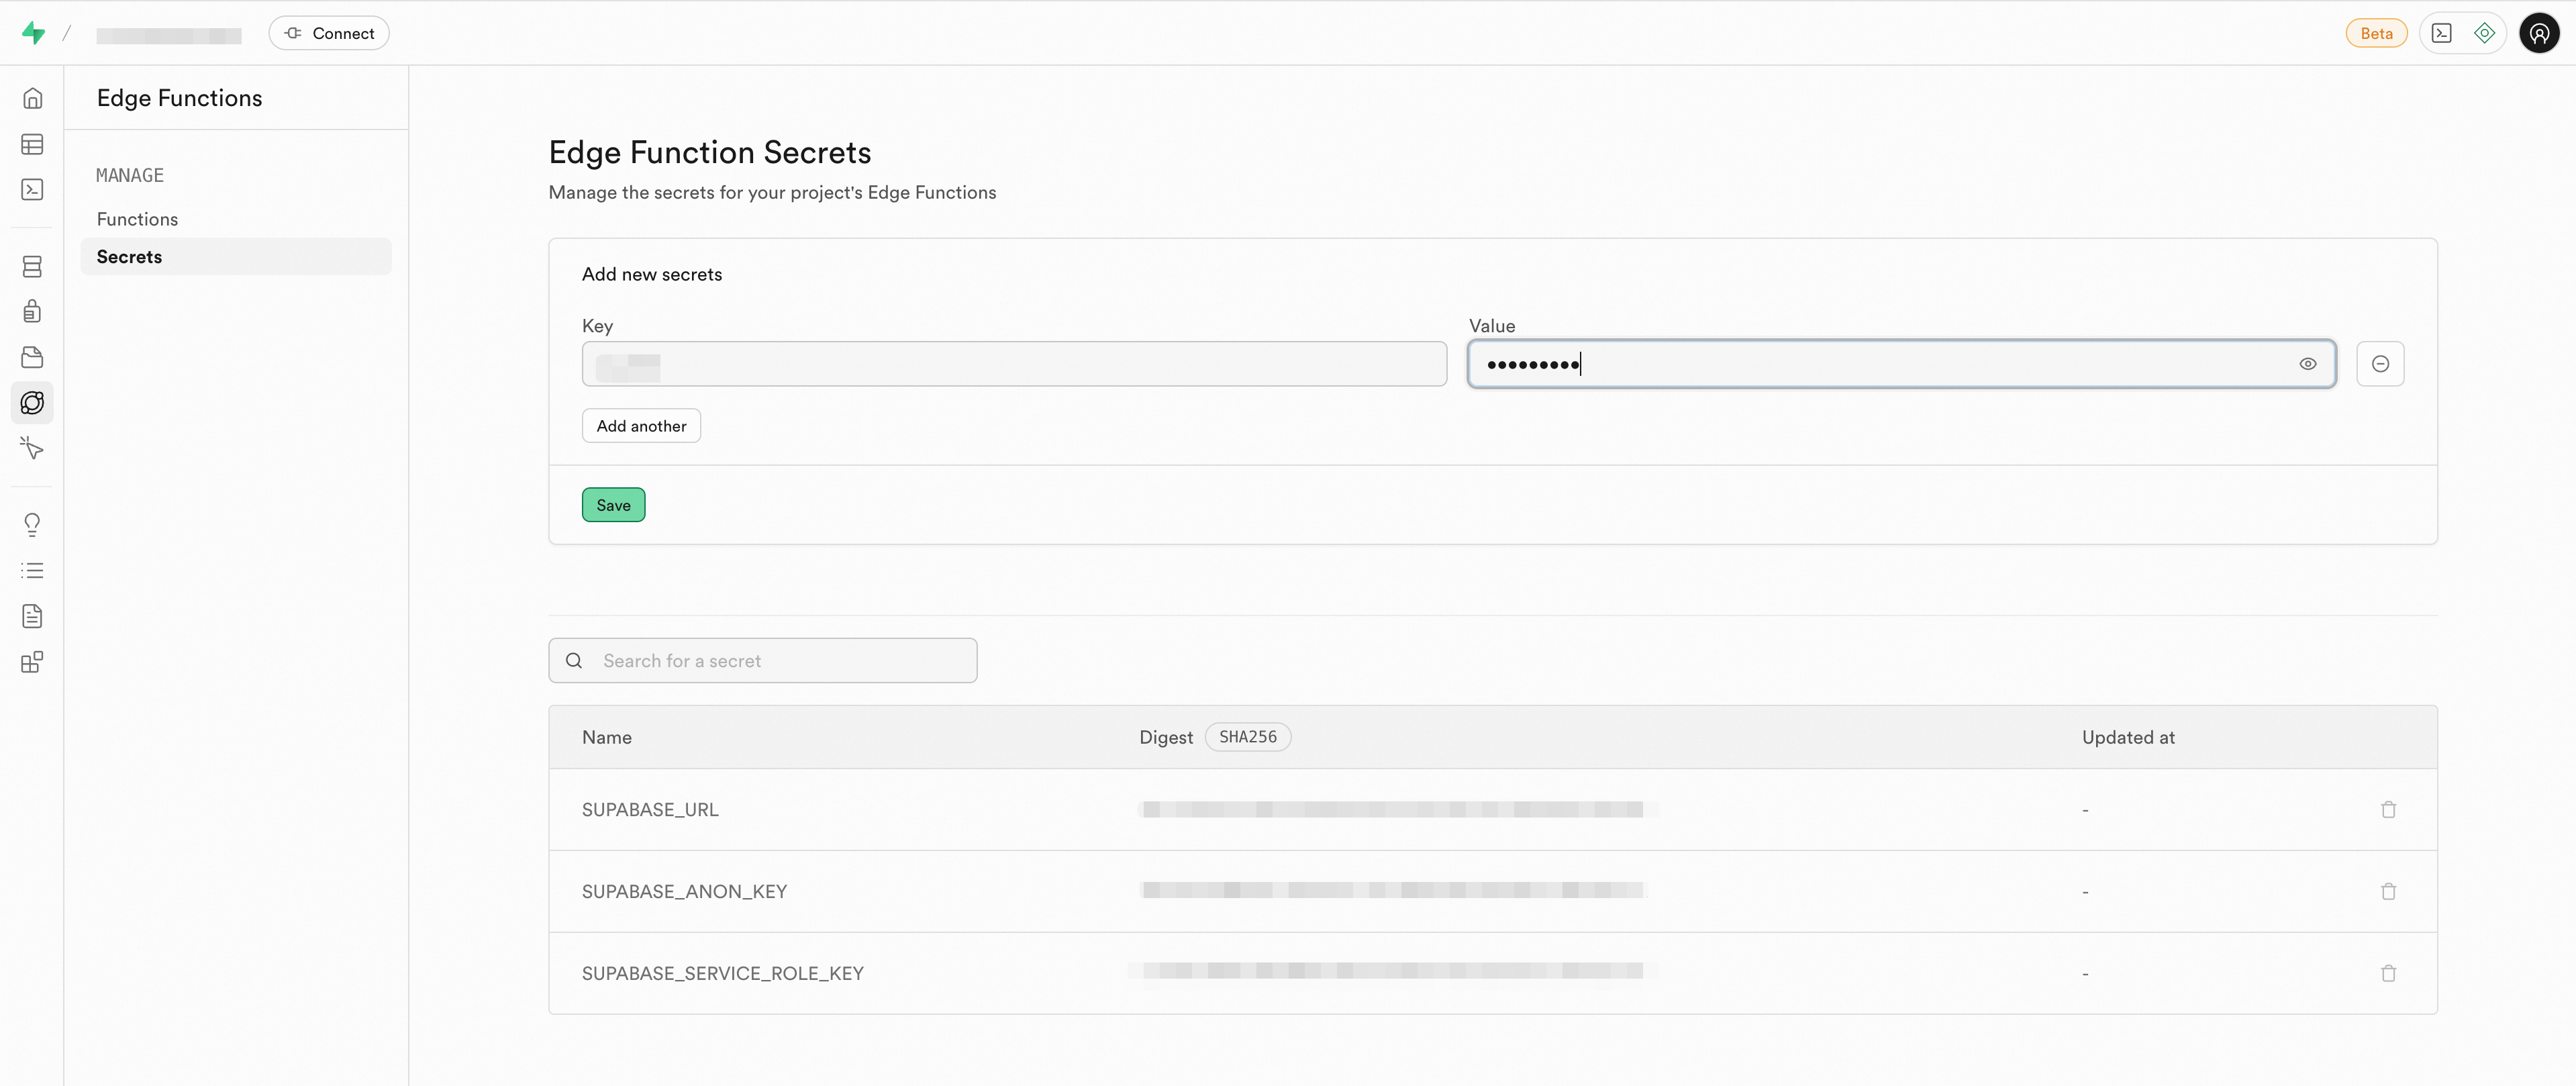Open Realtime cursor icon in sidebar
The height and width of the screenshot is (1086, 2576).
(x=32, y=449)
